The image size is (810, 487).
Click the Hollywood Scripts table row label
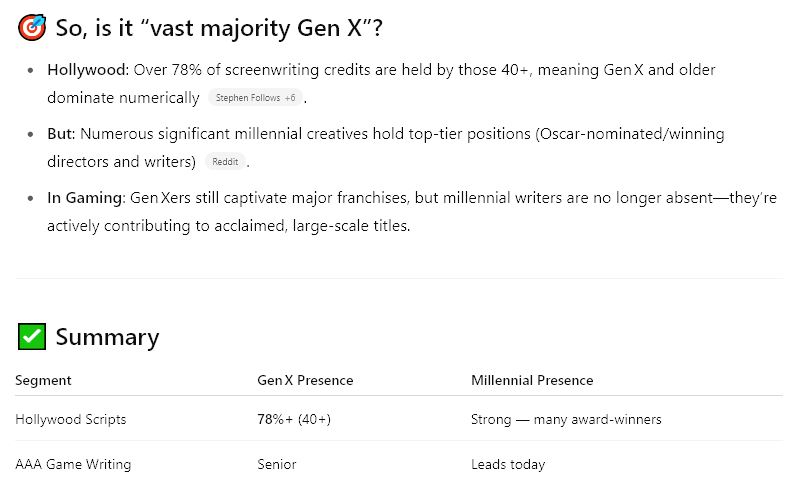(x=71, y=419)
